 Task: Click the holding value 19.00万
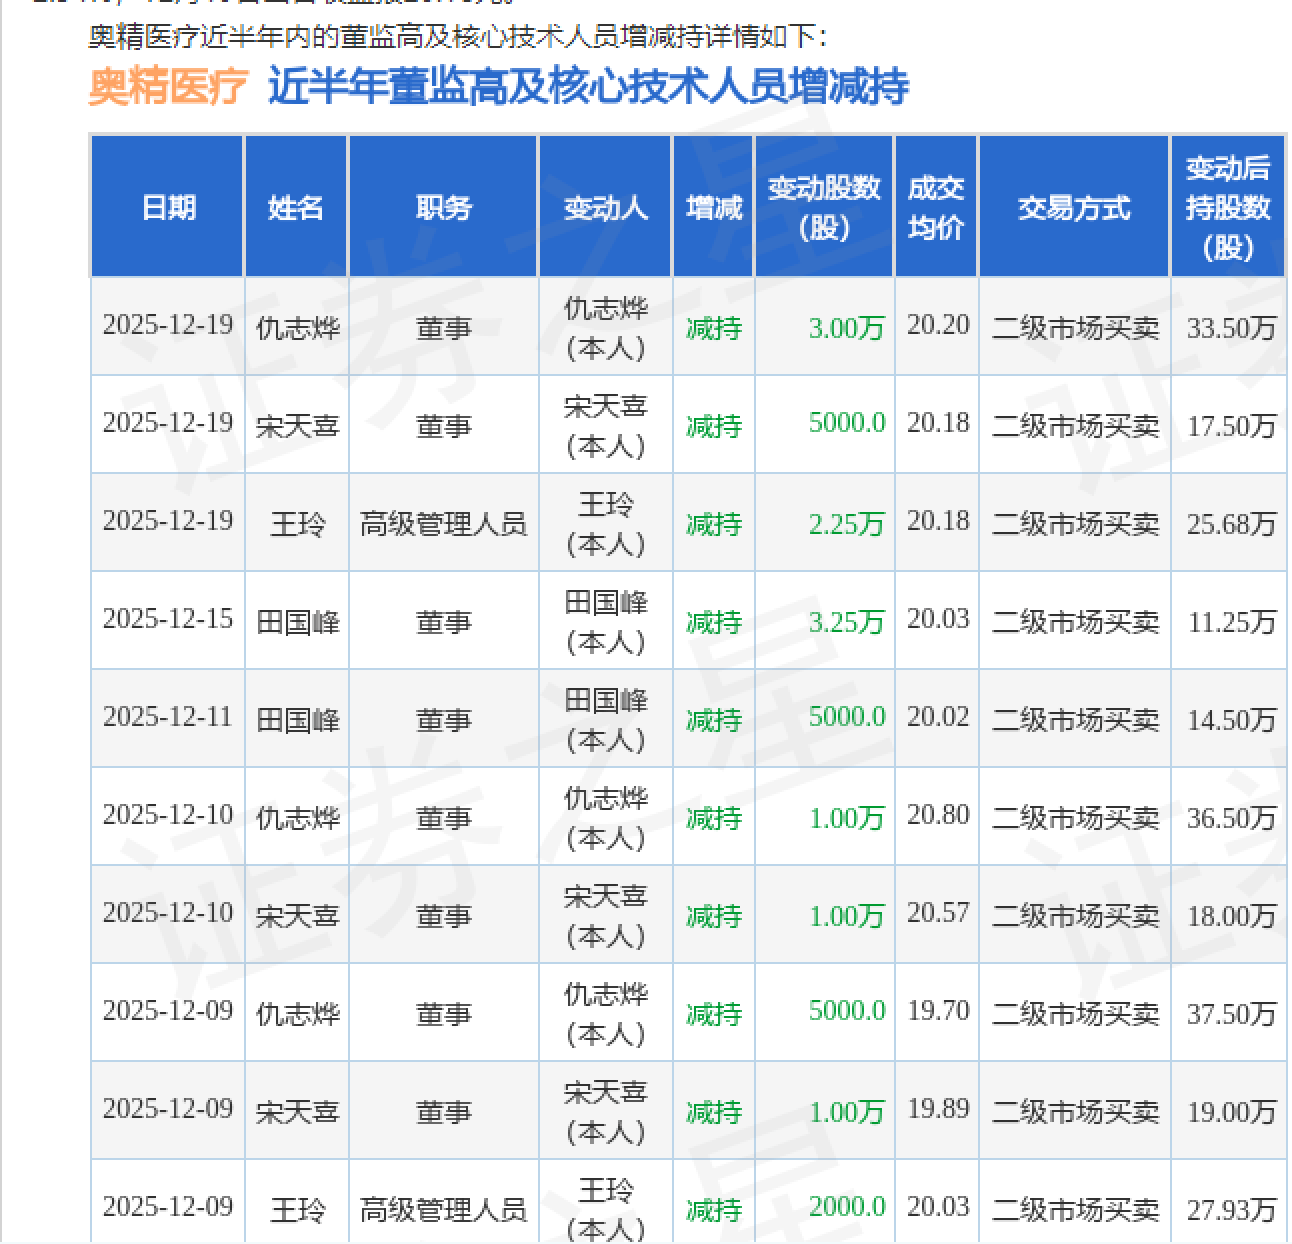click(x=1231, y=1112)
